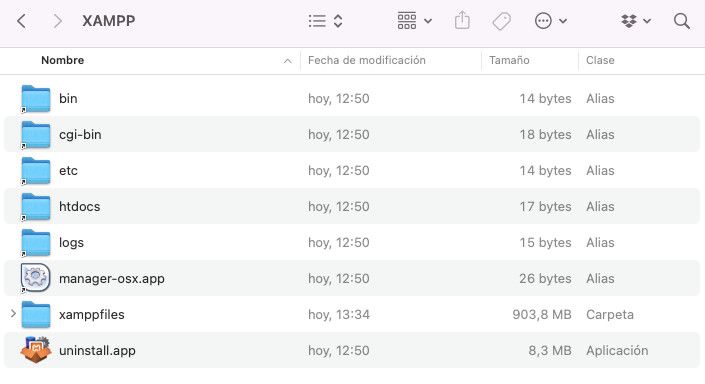Select the bin folder icon

click(36, 98)
